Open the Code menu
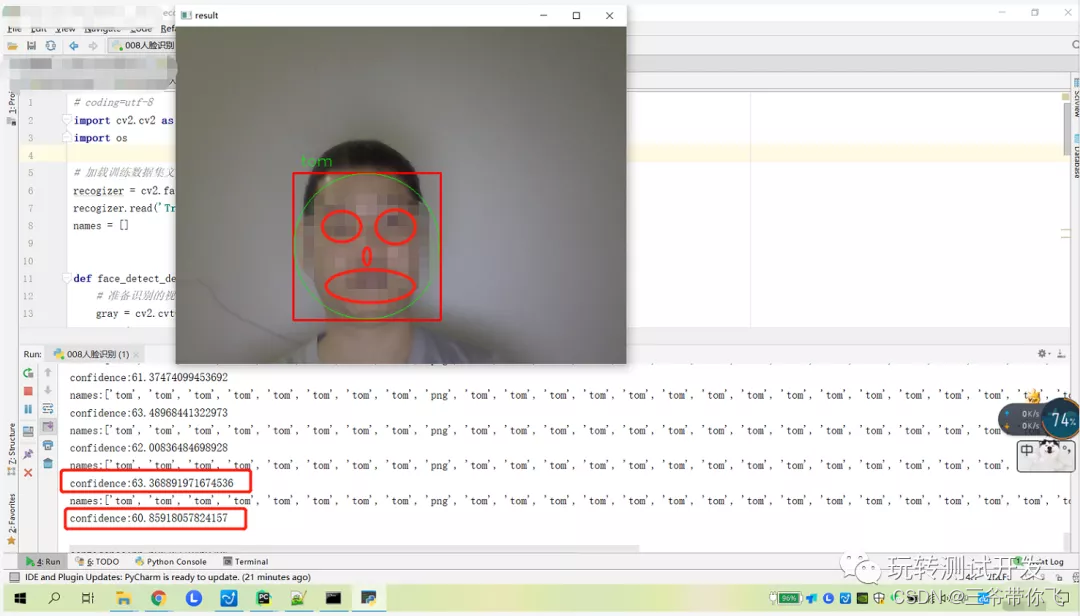 141,29
